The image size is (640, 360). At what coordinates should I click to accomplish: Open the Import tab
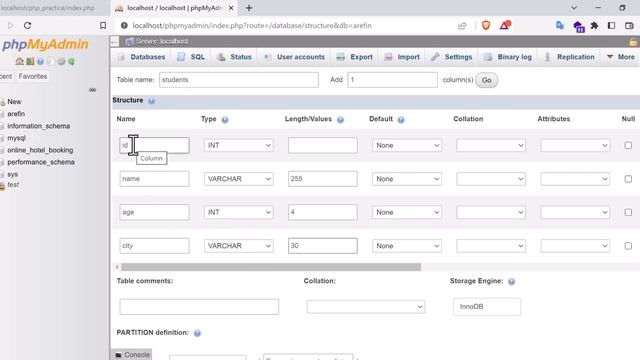402,57
